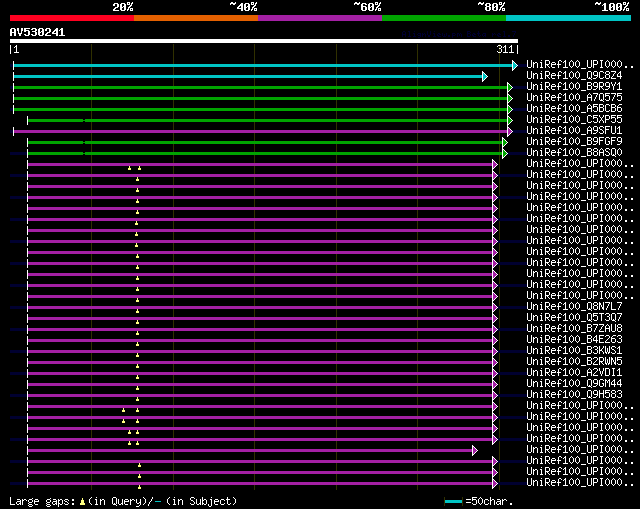The width and height of the screenshot is (640, 509).
Task: Click the green arrowhead of the B9R9Y1 alignment
Action: [510, 87]
